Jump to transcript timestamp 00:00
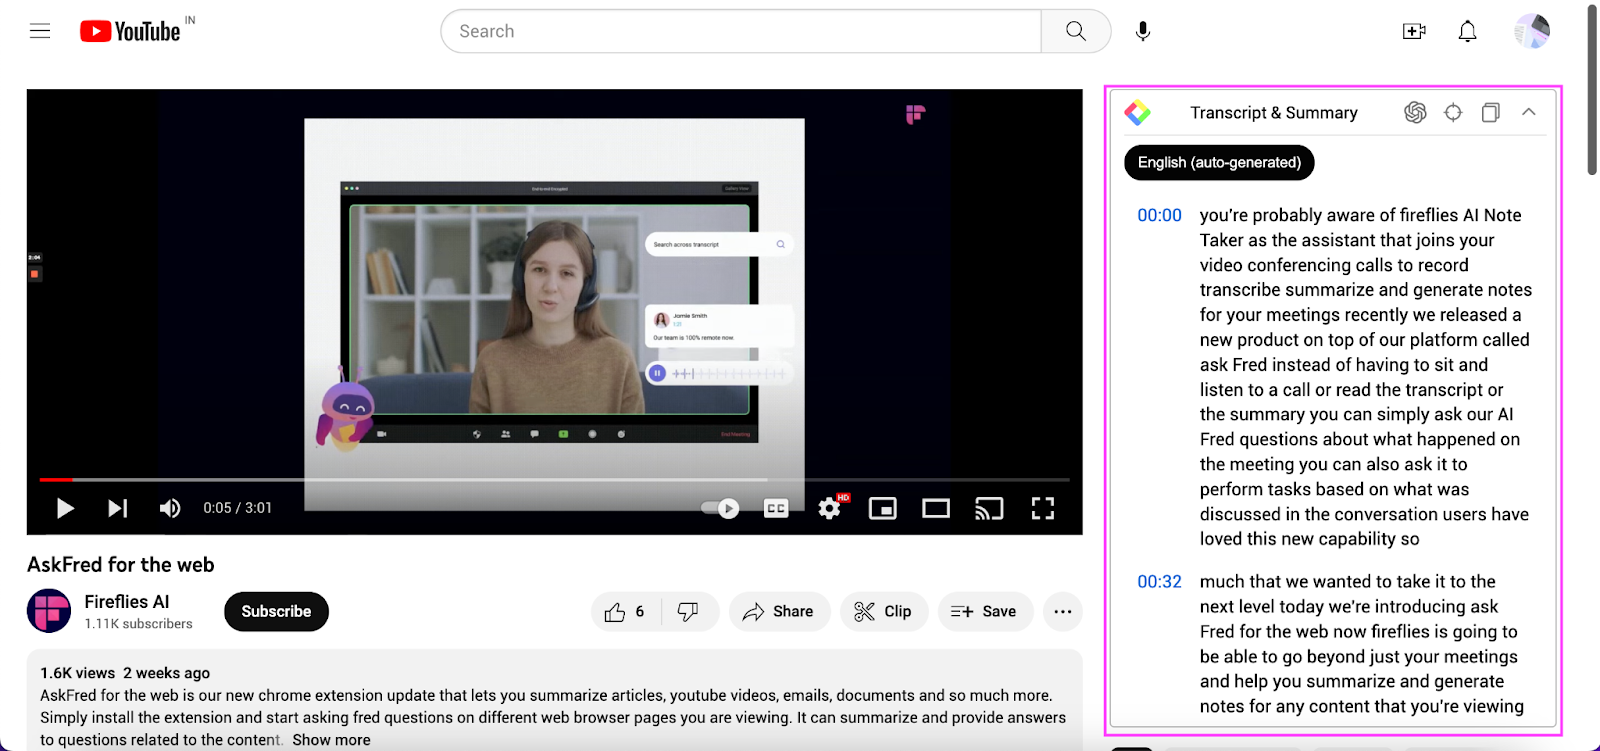 tap(1159, 215)
